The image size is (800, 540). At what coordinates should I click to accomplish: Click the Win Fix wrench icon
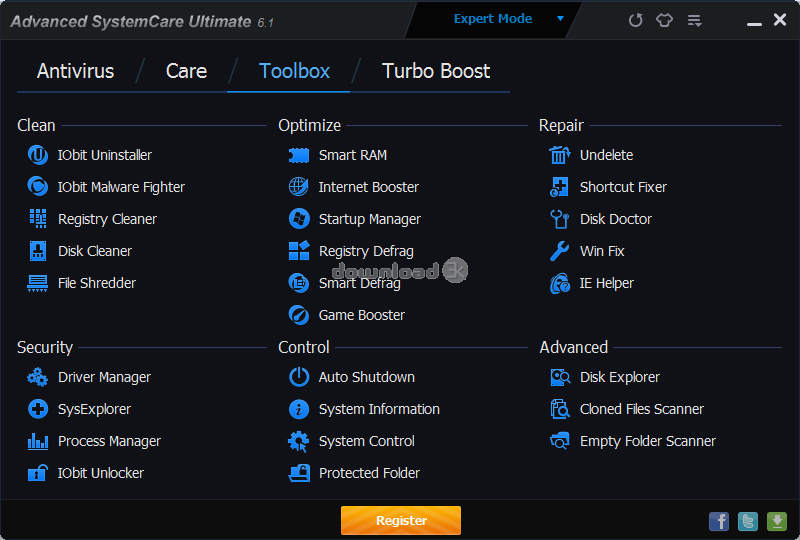tap(560, 251)
